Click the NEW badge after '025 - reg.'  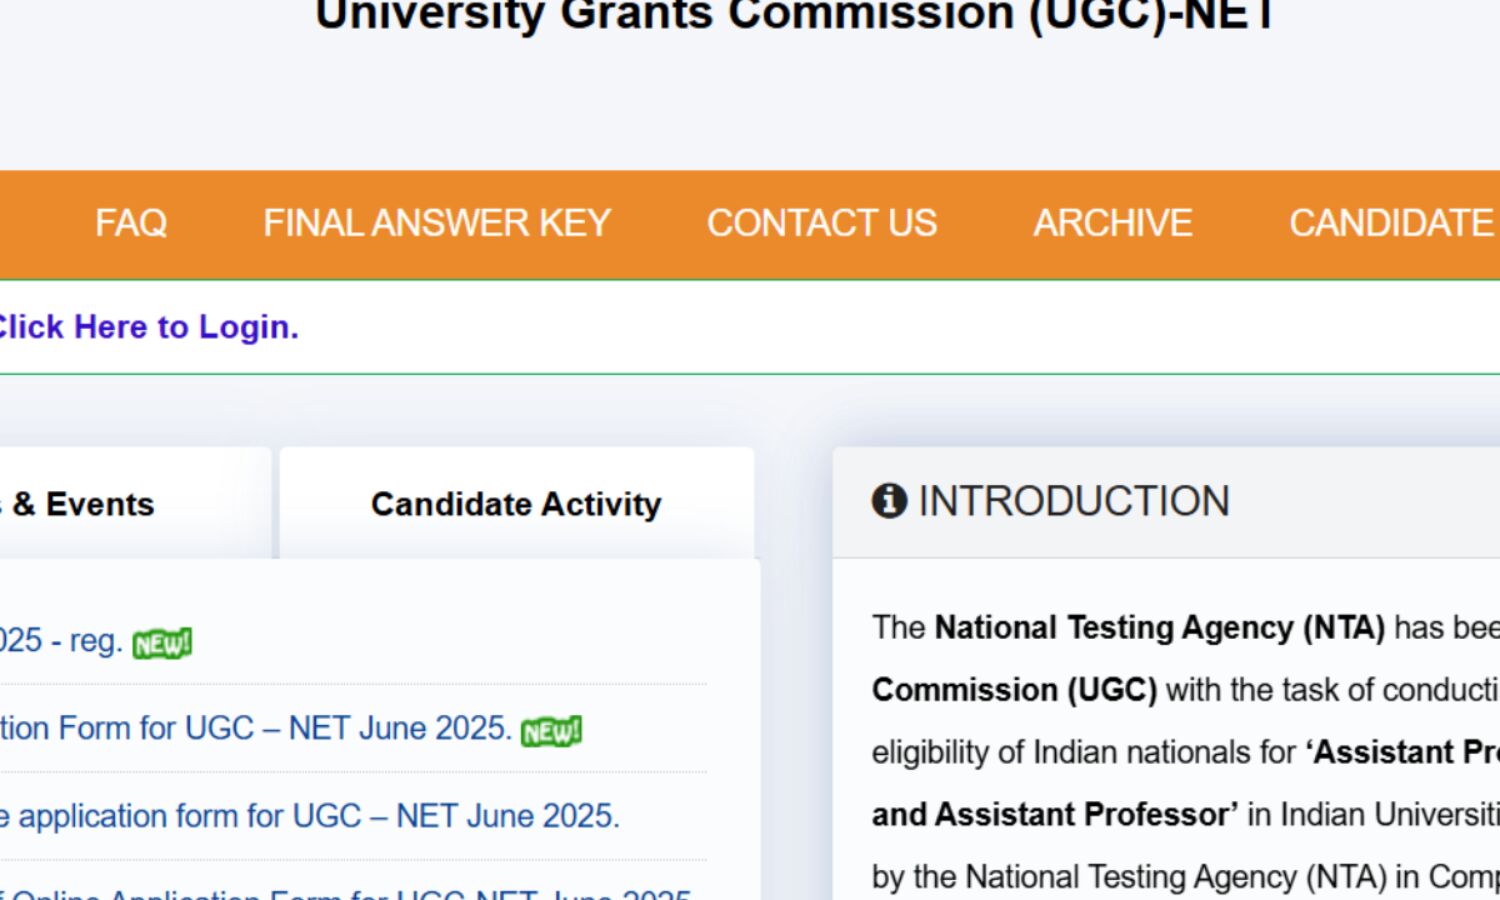[x=162, y=643]
